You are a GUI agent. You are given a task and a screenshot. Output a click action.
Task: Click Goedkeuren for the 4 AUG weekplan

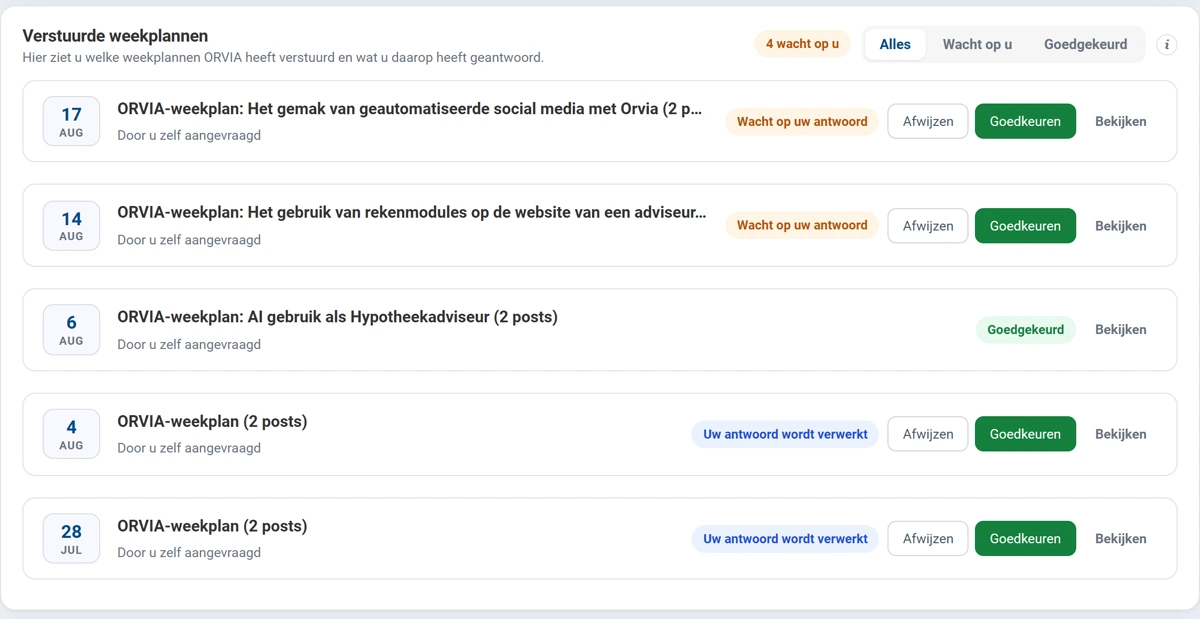(1025, 434)
